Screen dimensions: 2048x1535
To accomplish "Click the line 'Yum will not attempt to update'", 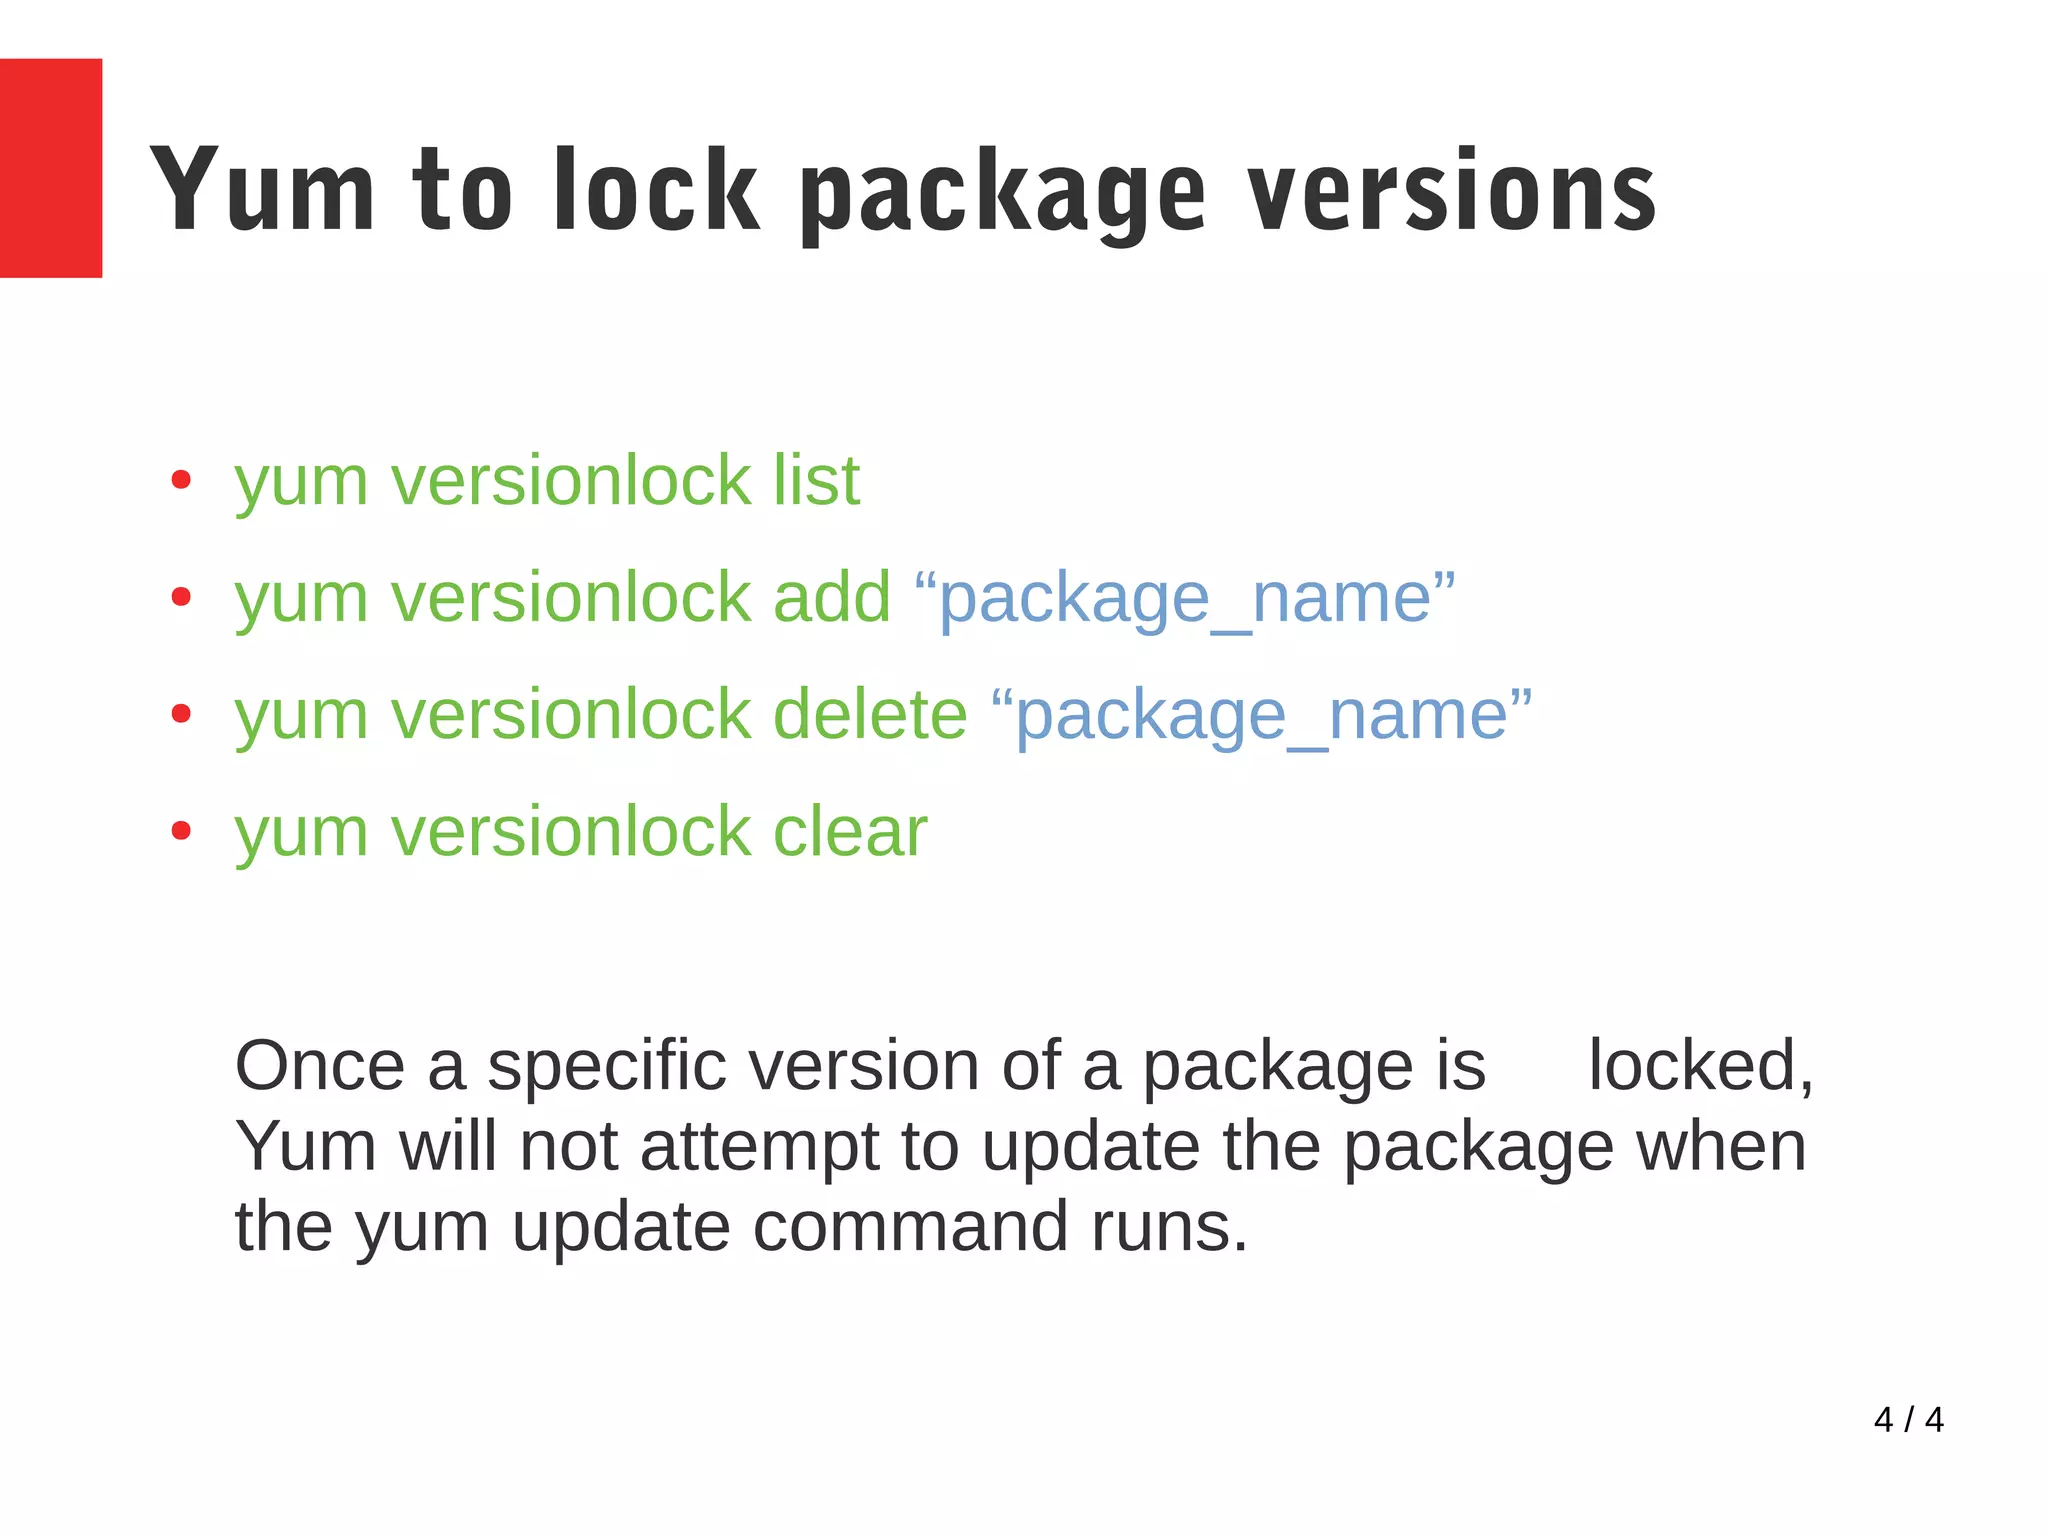I will click(1021, 1148).
